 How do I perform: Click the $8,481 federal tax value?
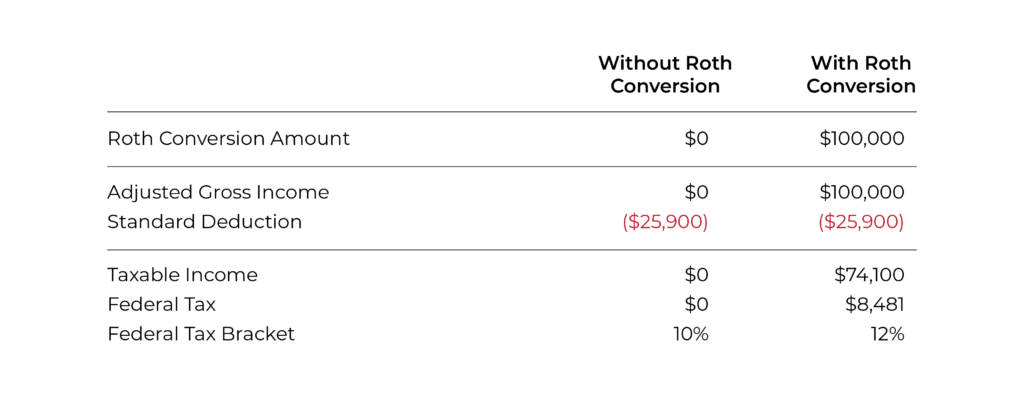[873, 304]
